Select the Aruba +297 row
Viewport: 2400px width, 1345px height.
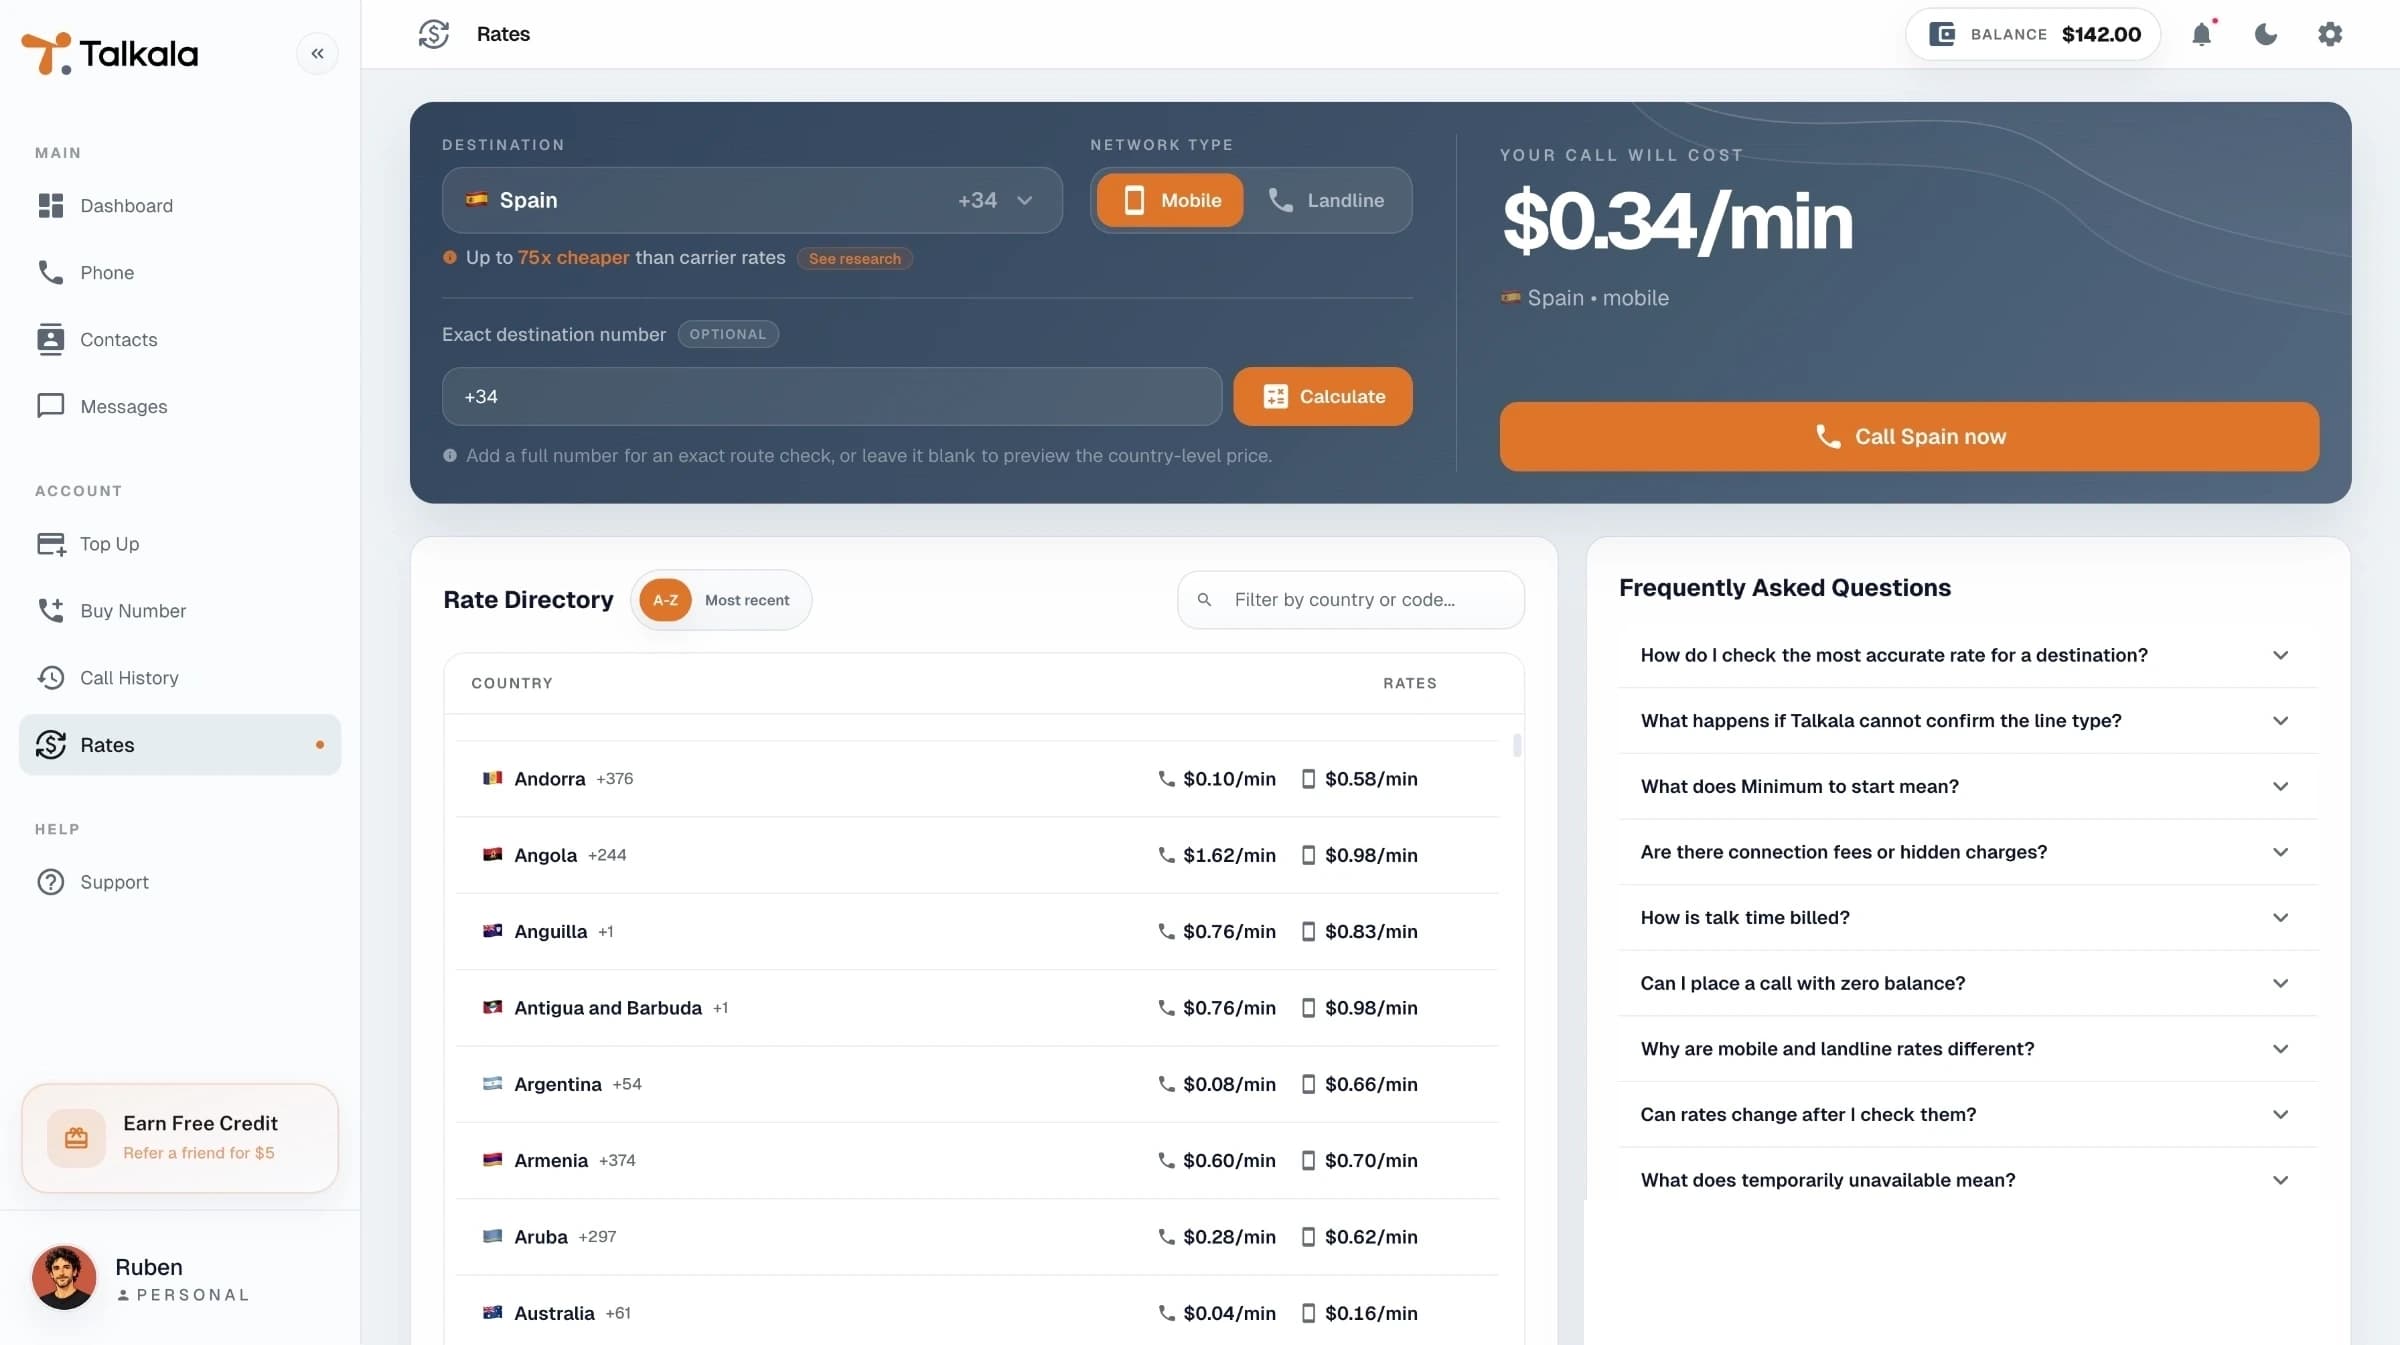click(977, 1236)
